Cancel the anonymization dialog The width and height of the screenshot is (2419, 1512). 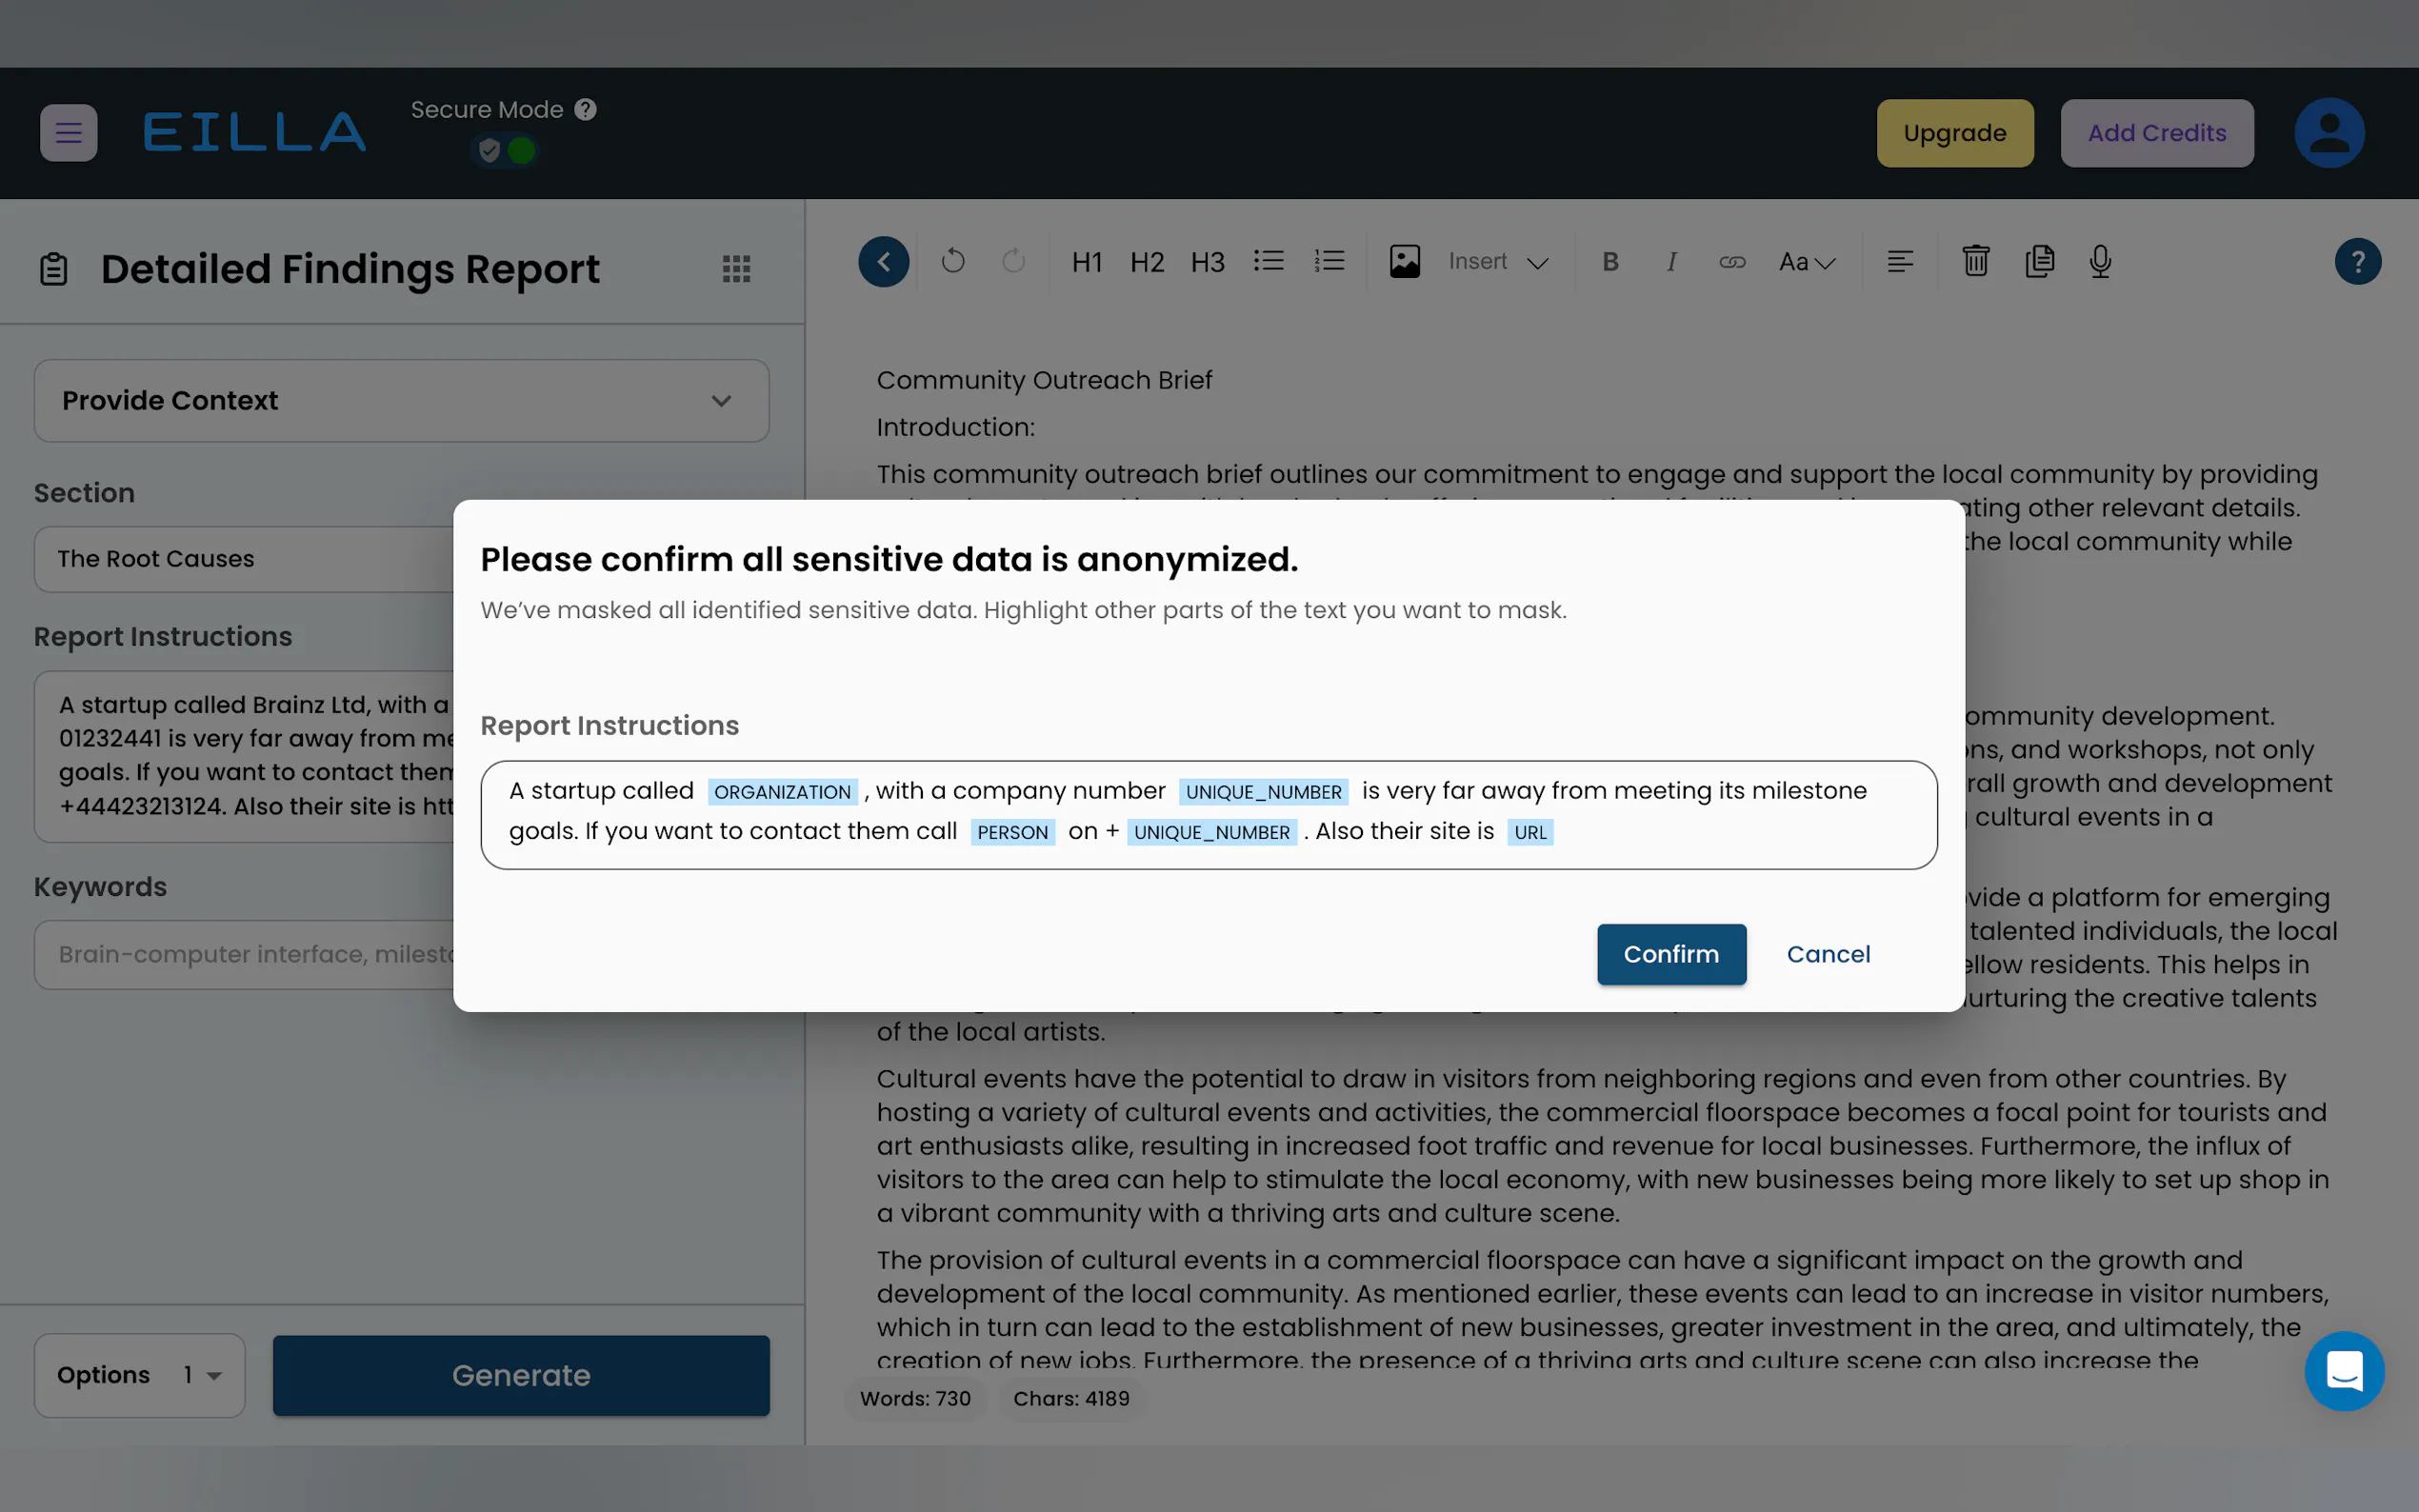pyautogui.click(x=1828, y=954)
